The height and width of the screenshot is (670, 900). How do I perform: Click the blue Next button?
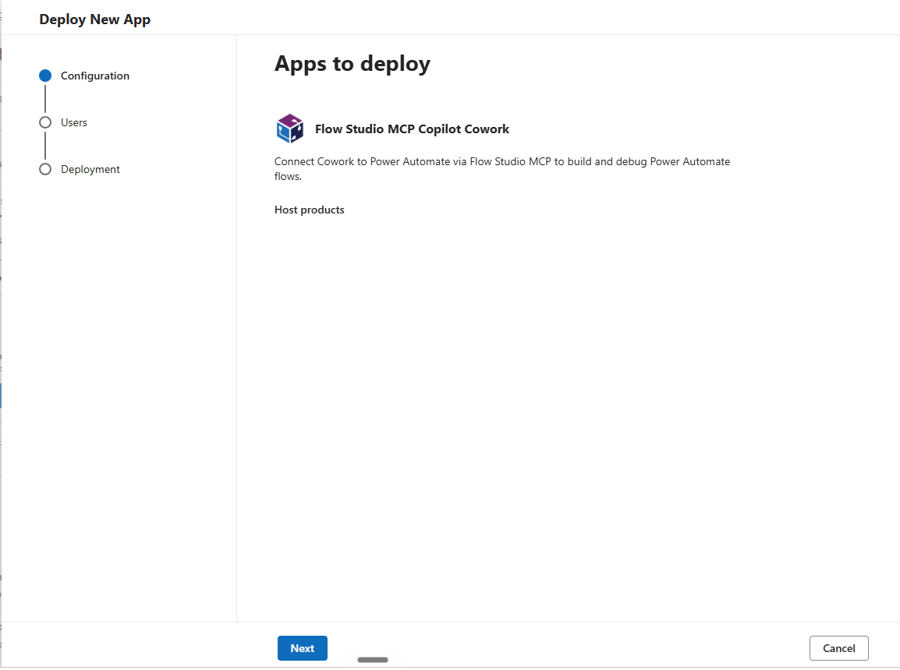pos(302,648)
